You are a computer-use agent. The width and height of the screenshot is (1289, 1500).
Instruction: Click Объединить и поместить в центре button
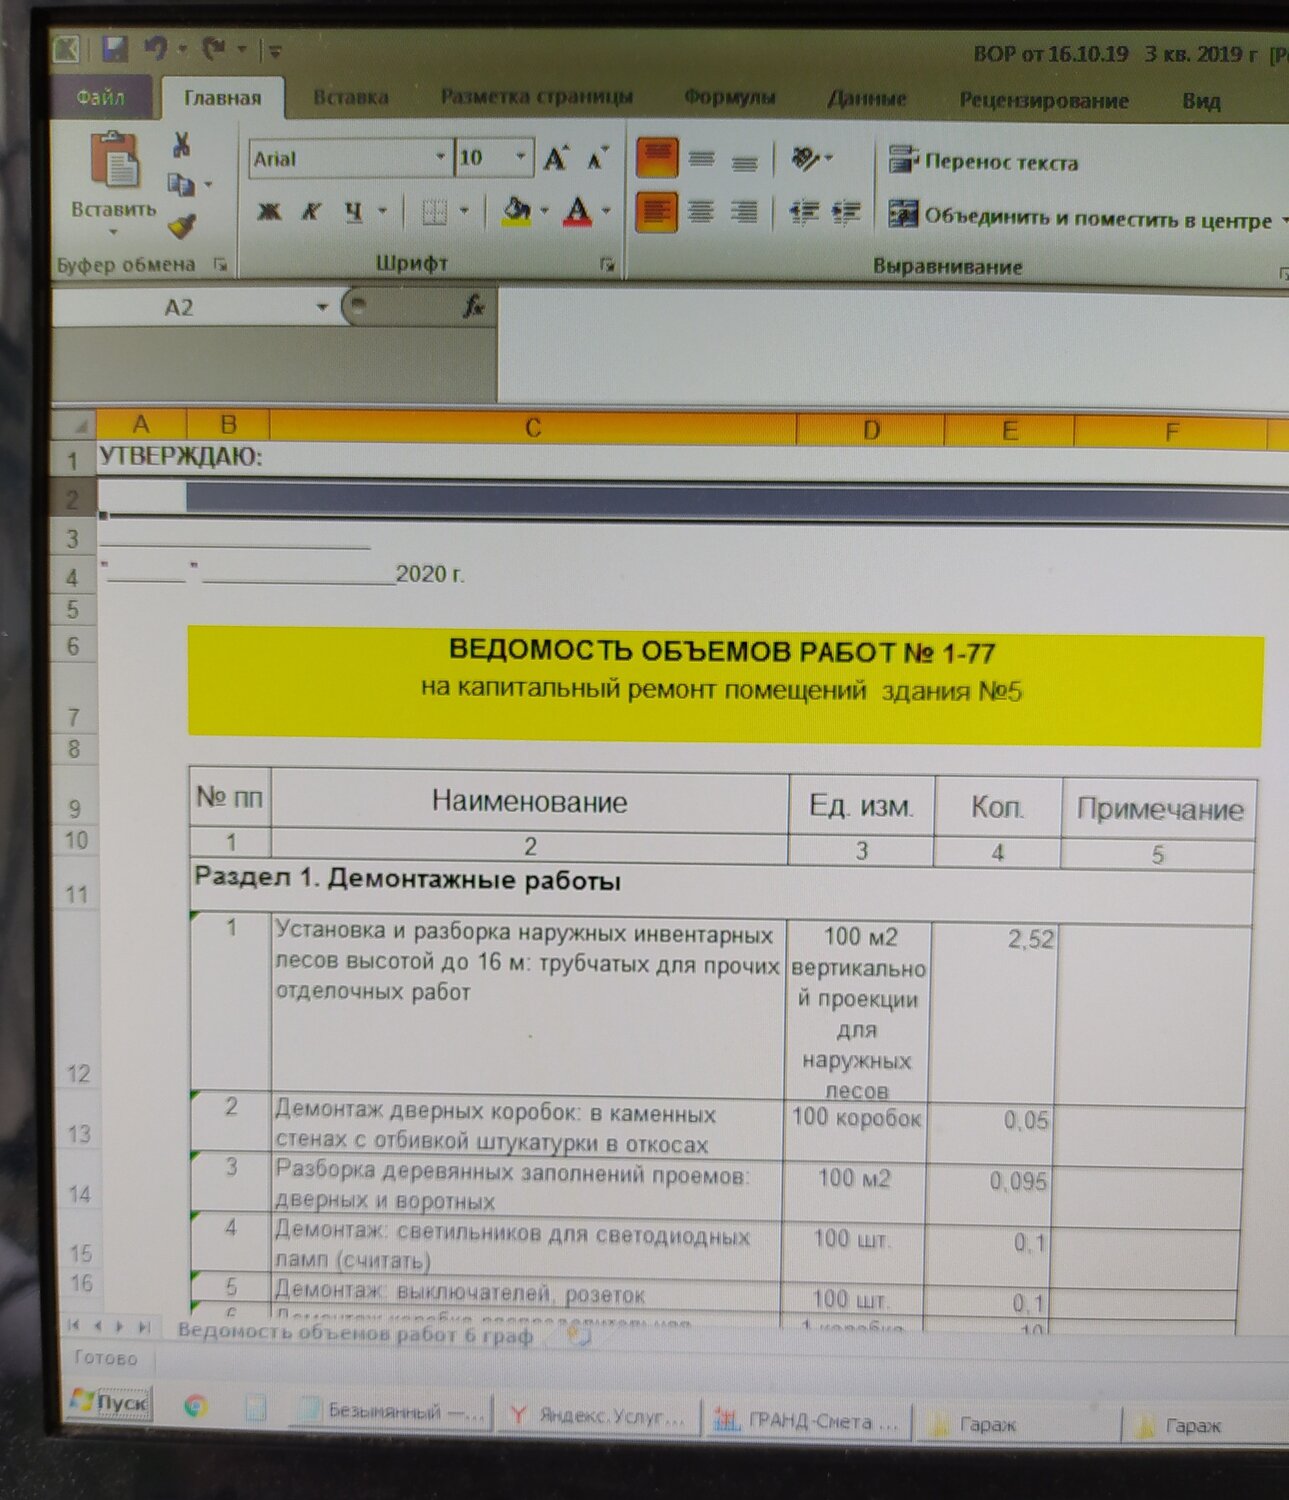click(x=1082, y=216)
